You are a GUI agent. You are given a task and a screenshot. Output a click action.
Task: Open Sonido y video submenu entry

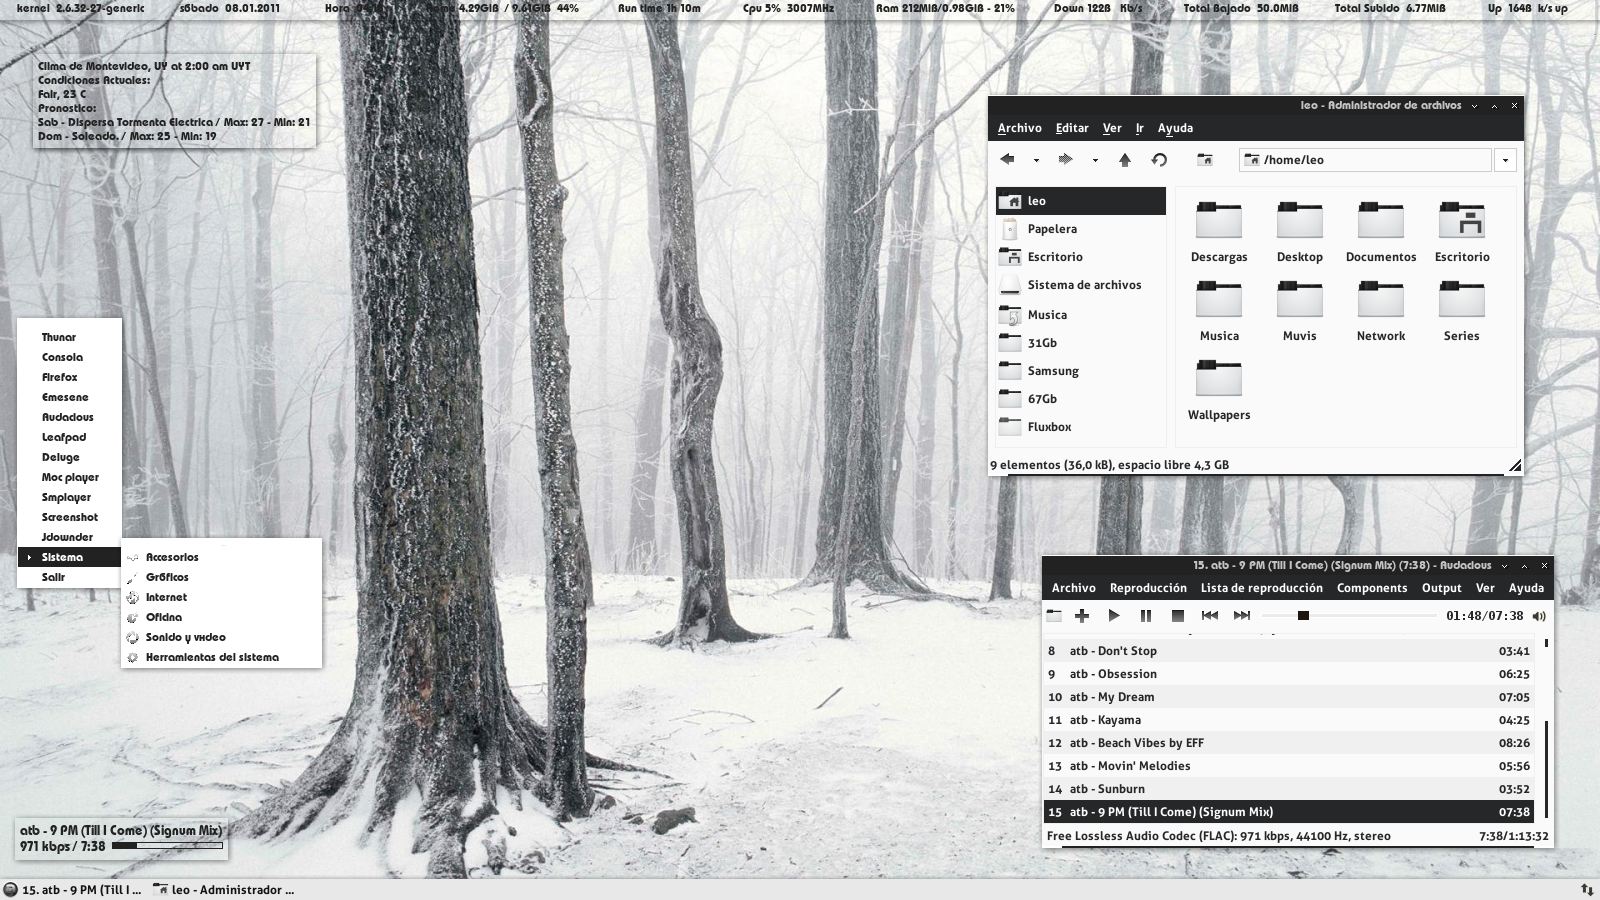tap(222, 638)
